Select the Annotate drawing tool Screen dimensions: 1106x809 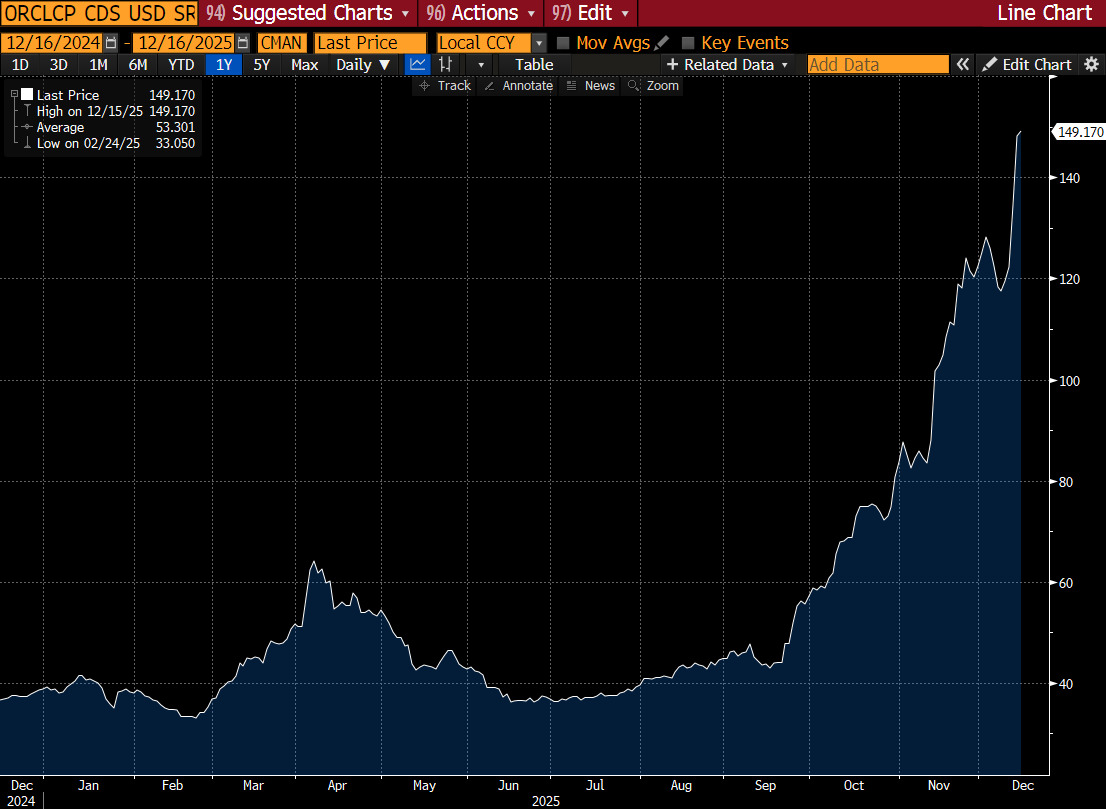[x=517, y=86]
